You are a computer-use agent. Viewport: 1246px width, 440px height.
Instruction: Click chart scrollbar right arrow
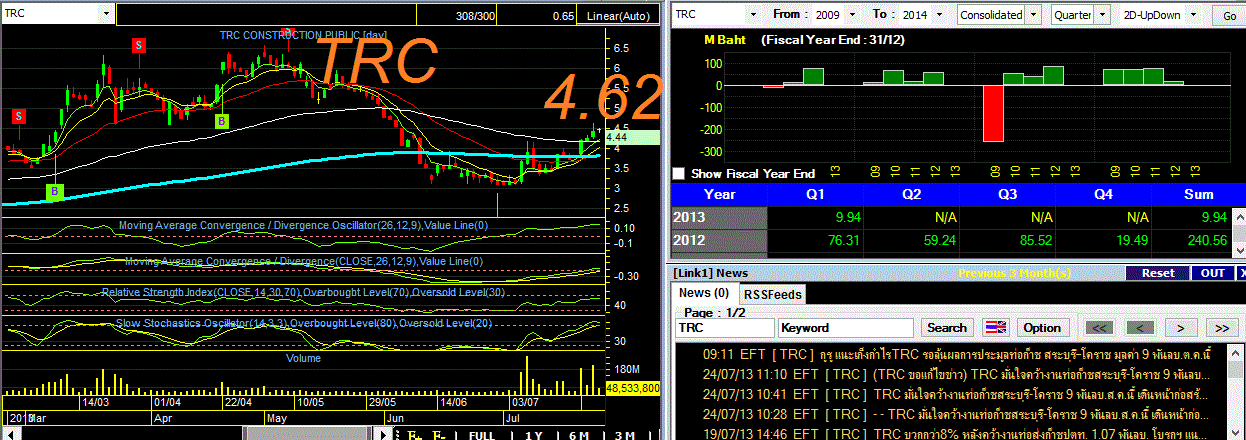pyautogui.click(x=384, y=435)
